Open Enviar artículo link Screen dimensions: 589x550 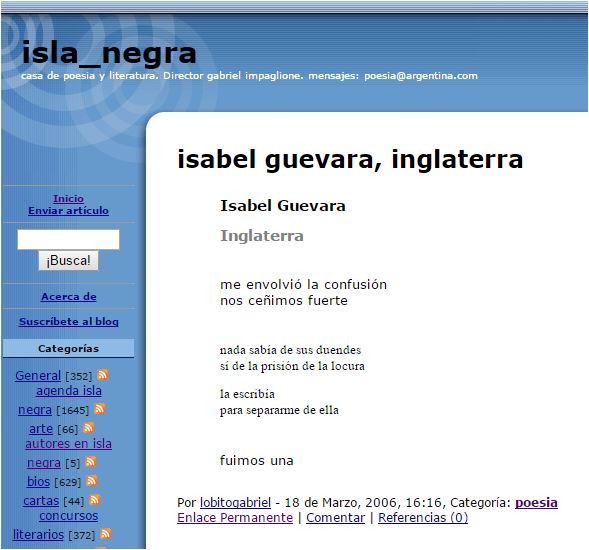click(x=68, y=210)
